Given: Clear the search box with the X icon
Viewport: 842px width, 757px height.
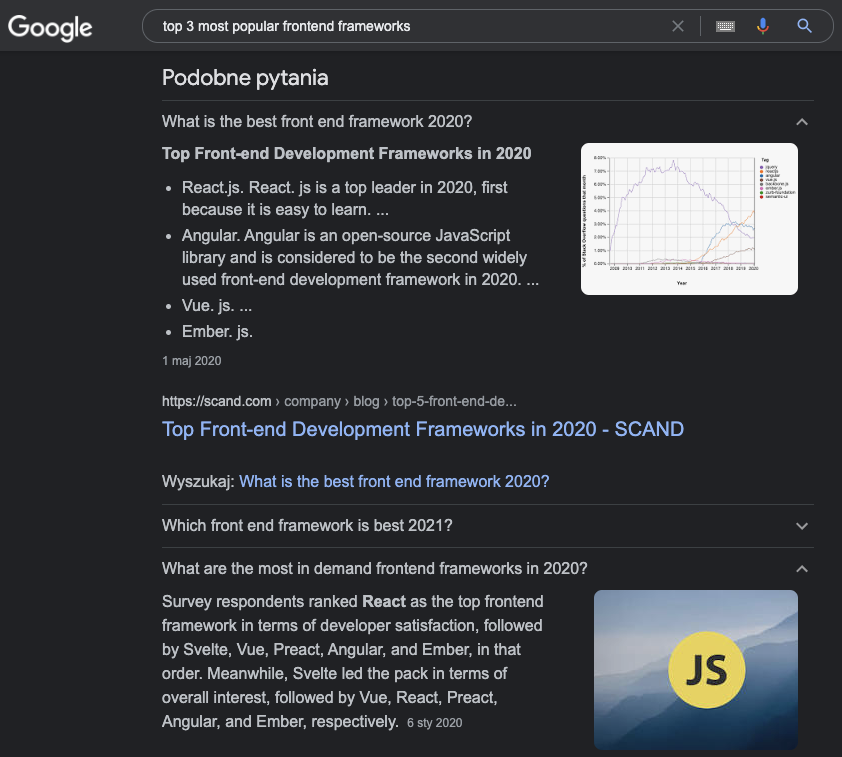Looking at the screenshot, I should click(678, 26).
